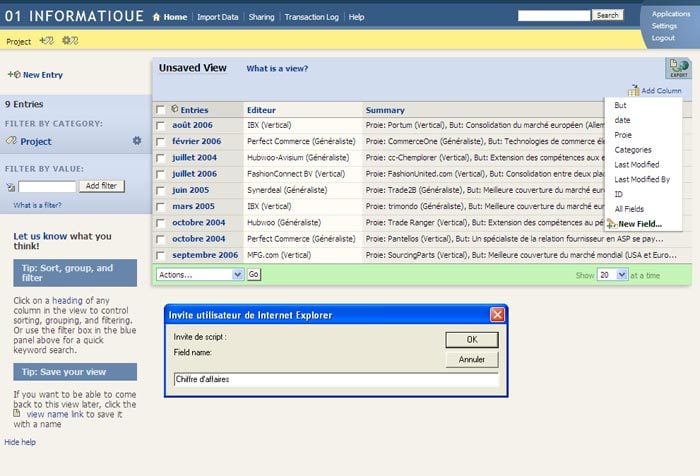700x476 pixels.
Task: Click the Export icon
Action: click(677, 68)
